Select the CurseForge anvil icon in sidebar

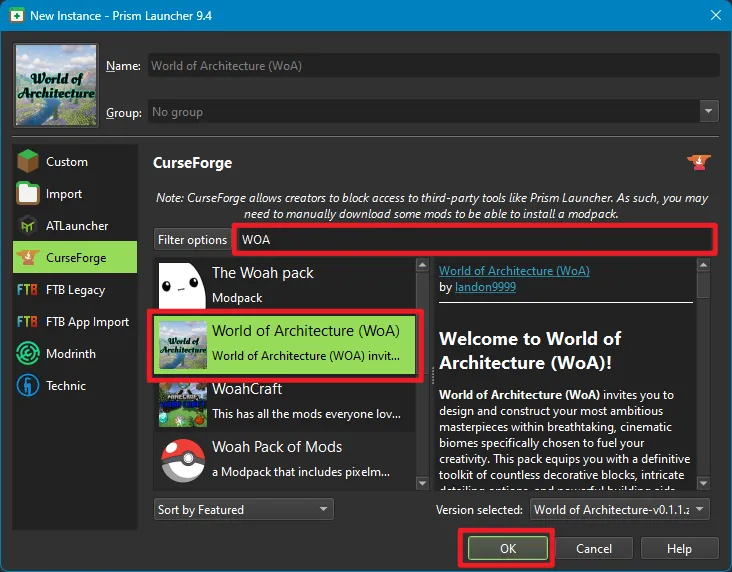28,257
